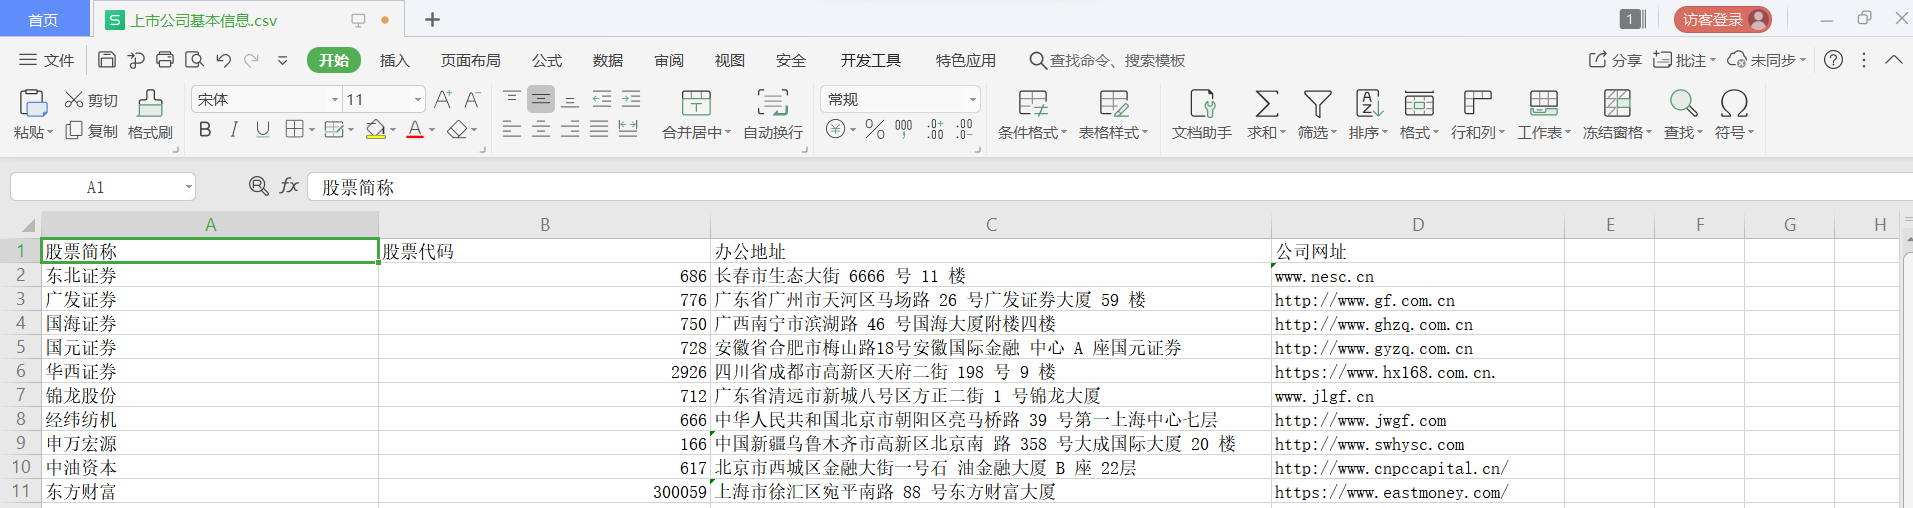Apply thousands separator 000 format
The height and width of the screenshot is (508, 1913).
[x=904, y=129]
